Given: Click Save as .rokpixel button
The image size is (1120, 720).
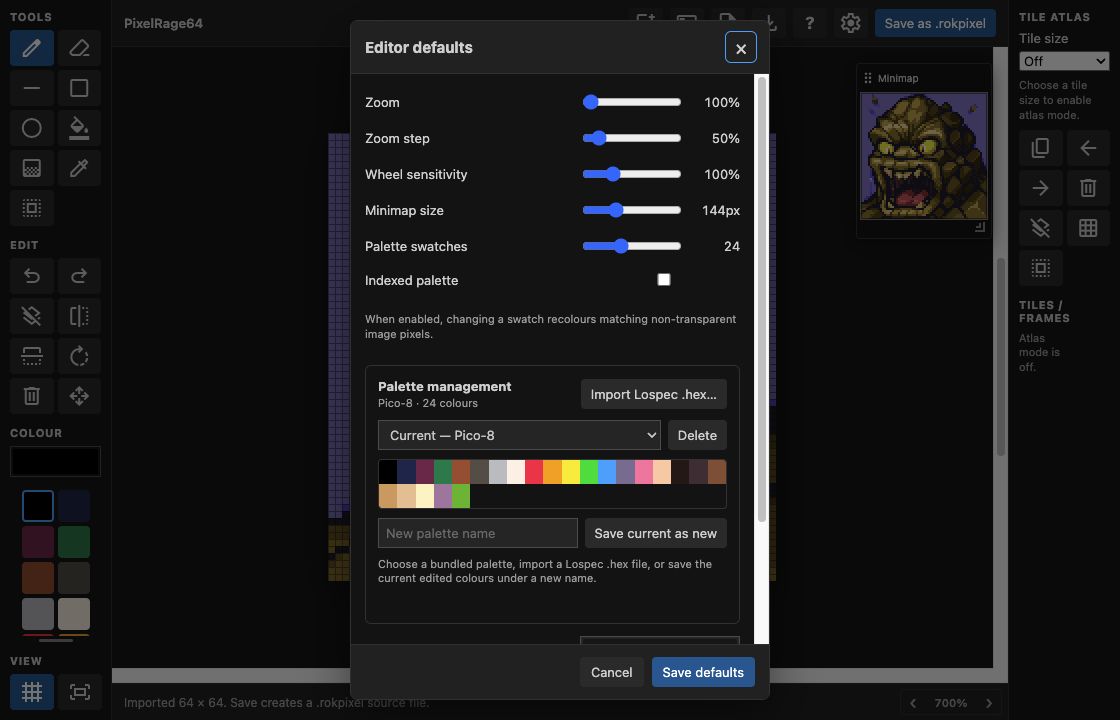Looking at the screenshot, I should coord(935,23).
